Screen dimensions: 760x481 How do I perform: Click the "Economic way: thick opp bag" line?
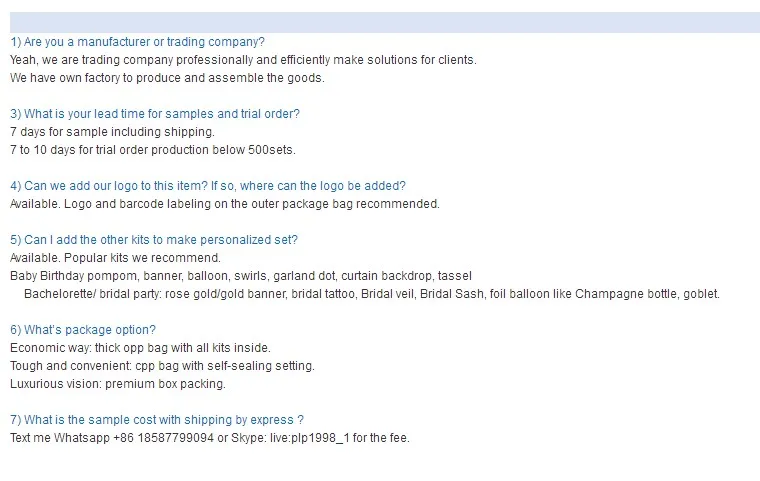click(140, 348)
